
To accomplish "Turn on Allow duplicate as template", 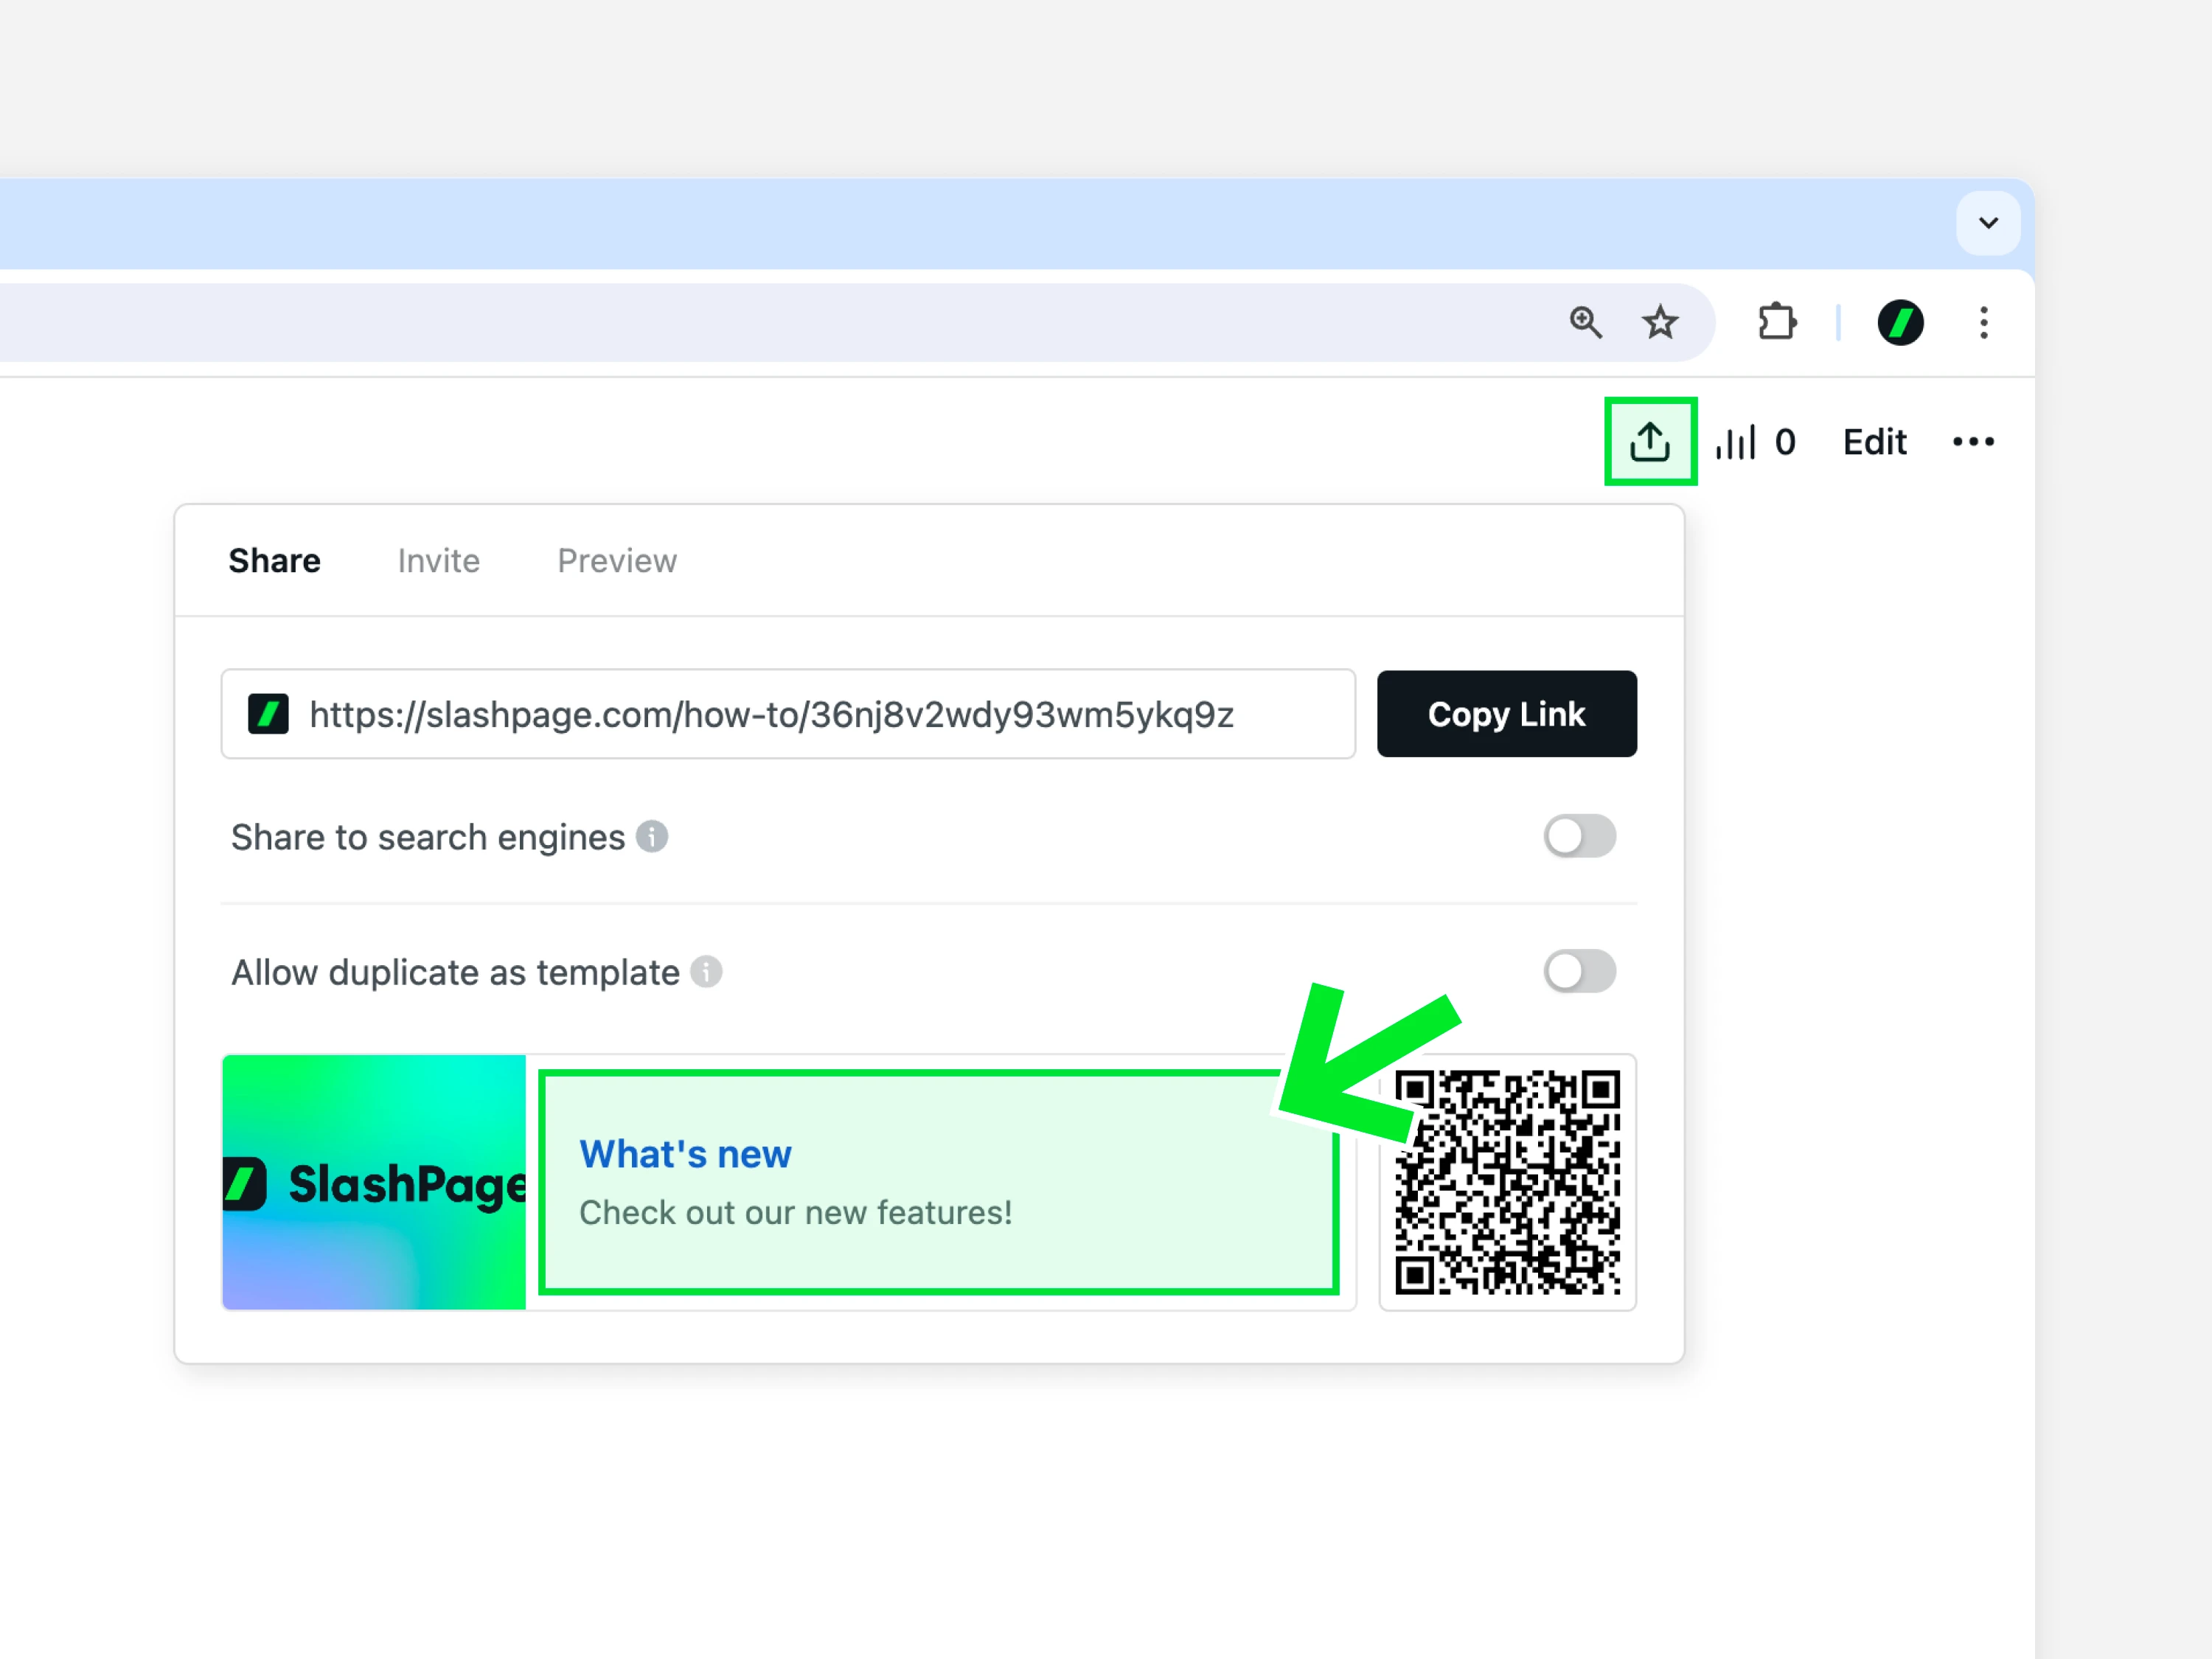I will pos(1579,971).
